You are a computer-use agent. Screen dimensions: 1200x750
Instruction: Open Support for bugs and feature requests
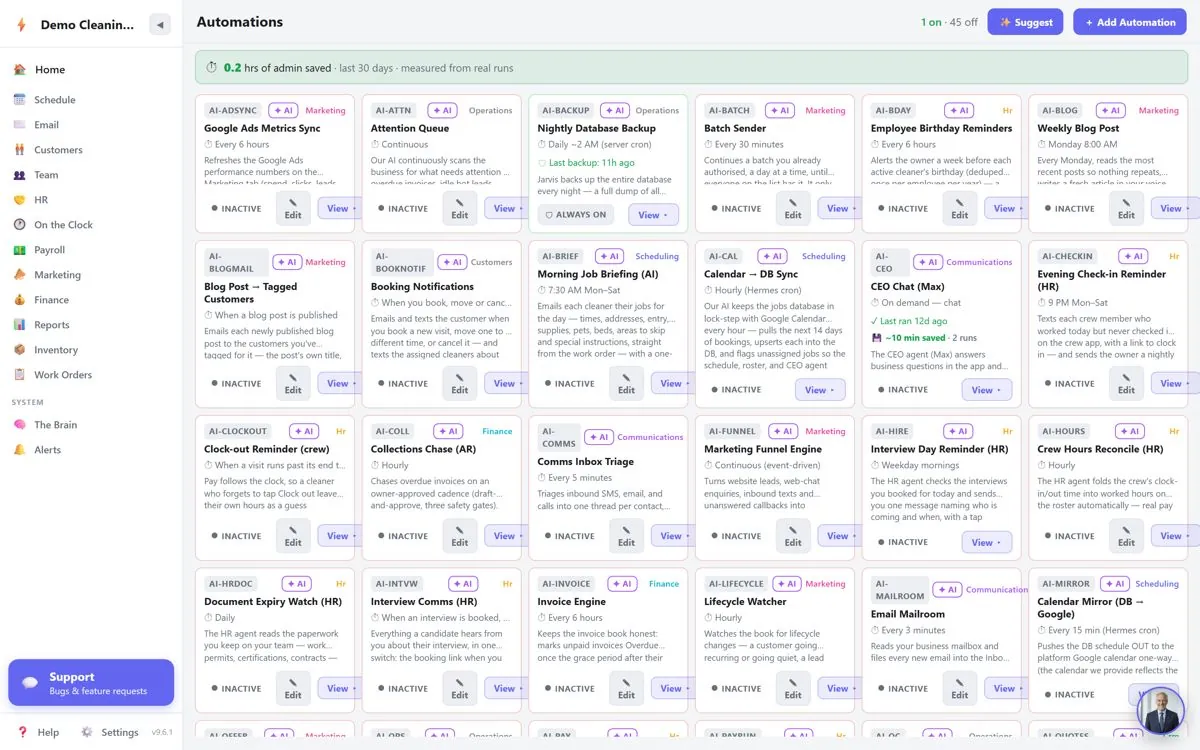91,683
